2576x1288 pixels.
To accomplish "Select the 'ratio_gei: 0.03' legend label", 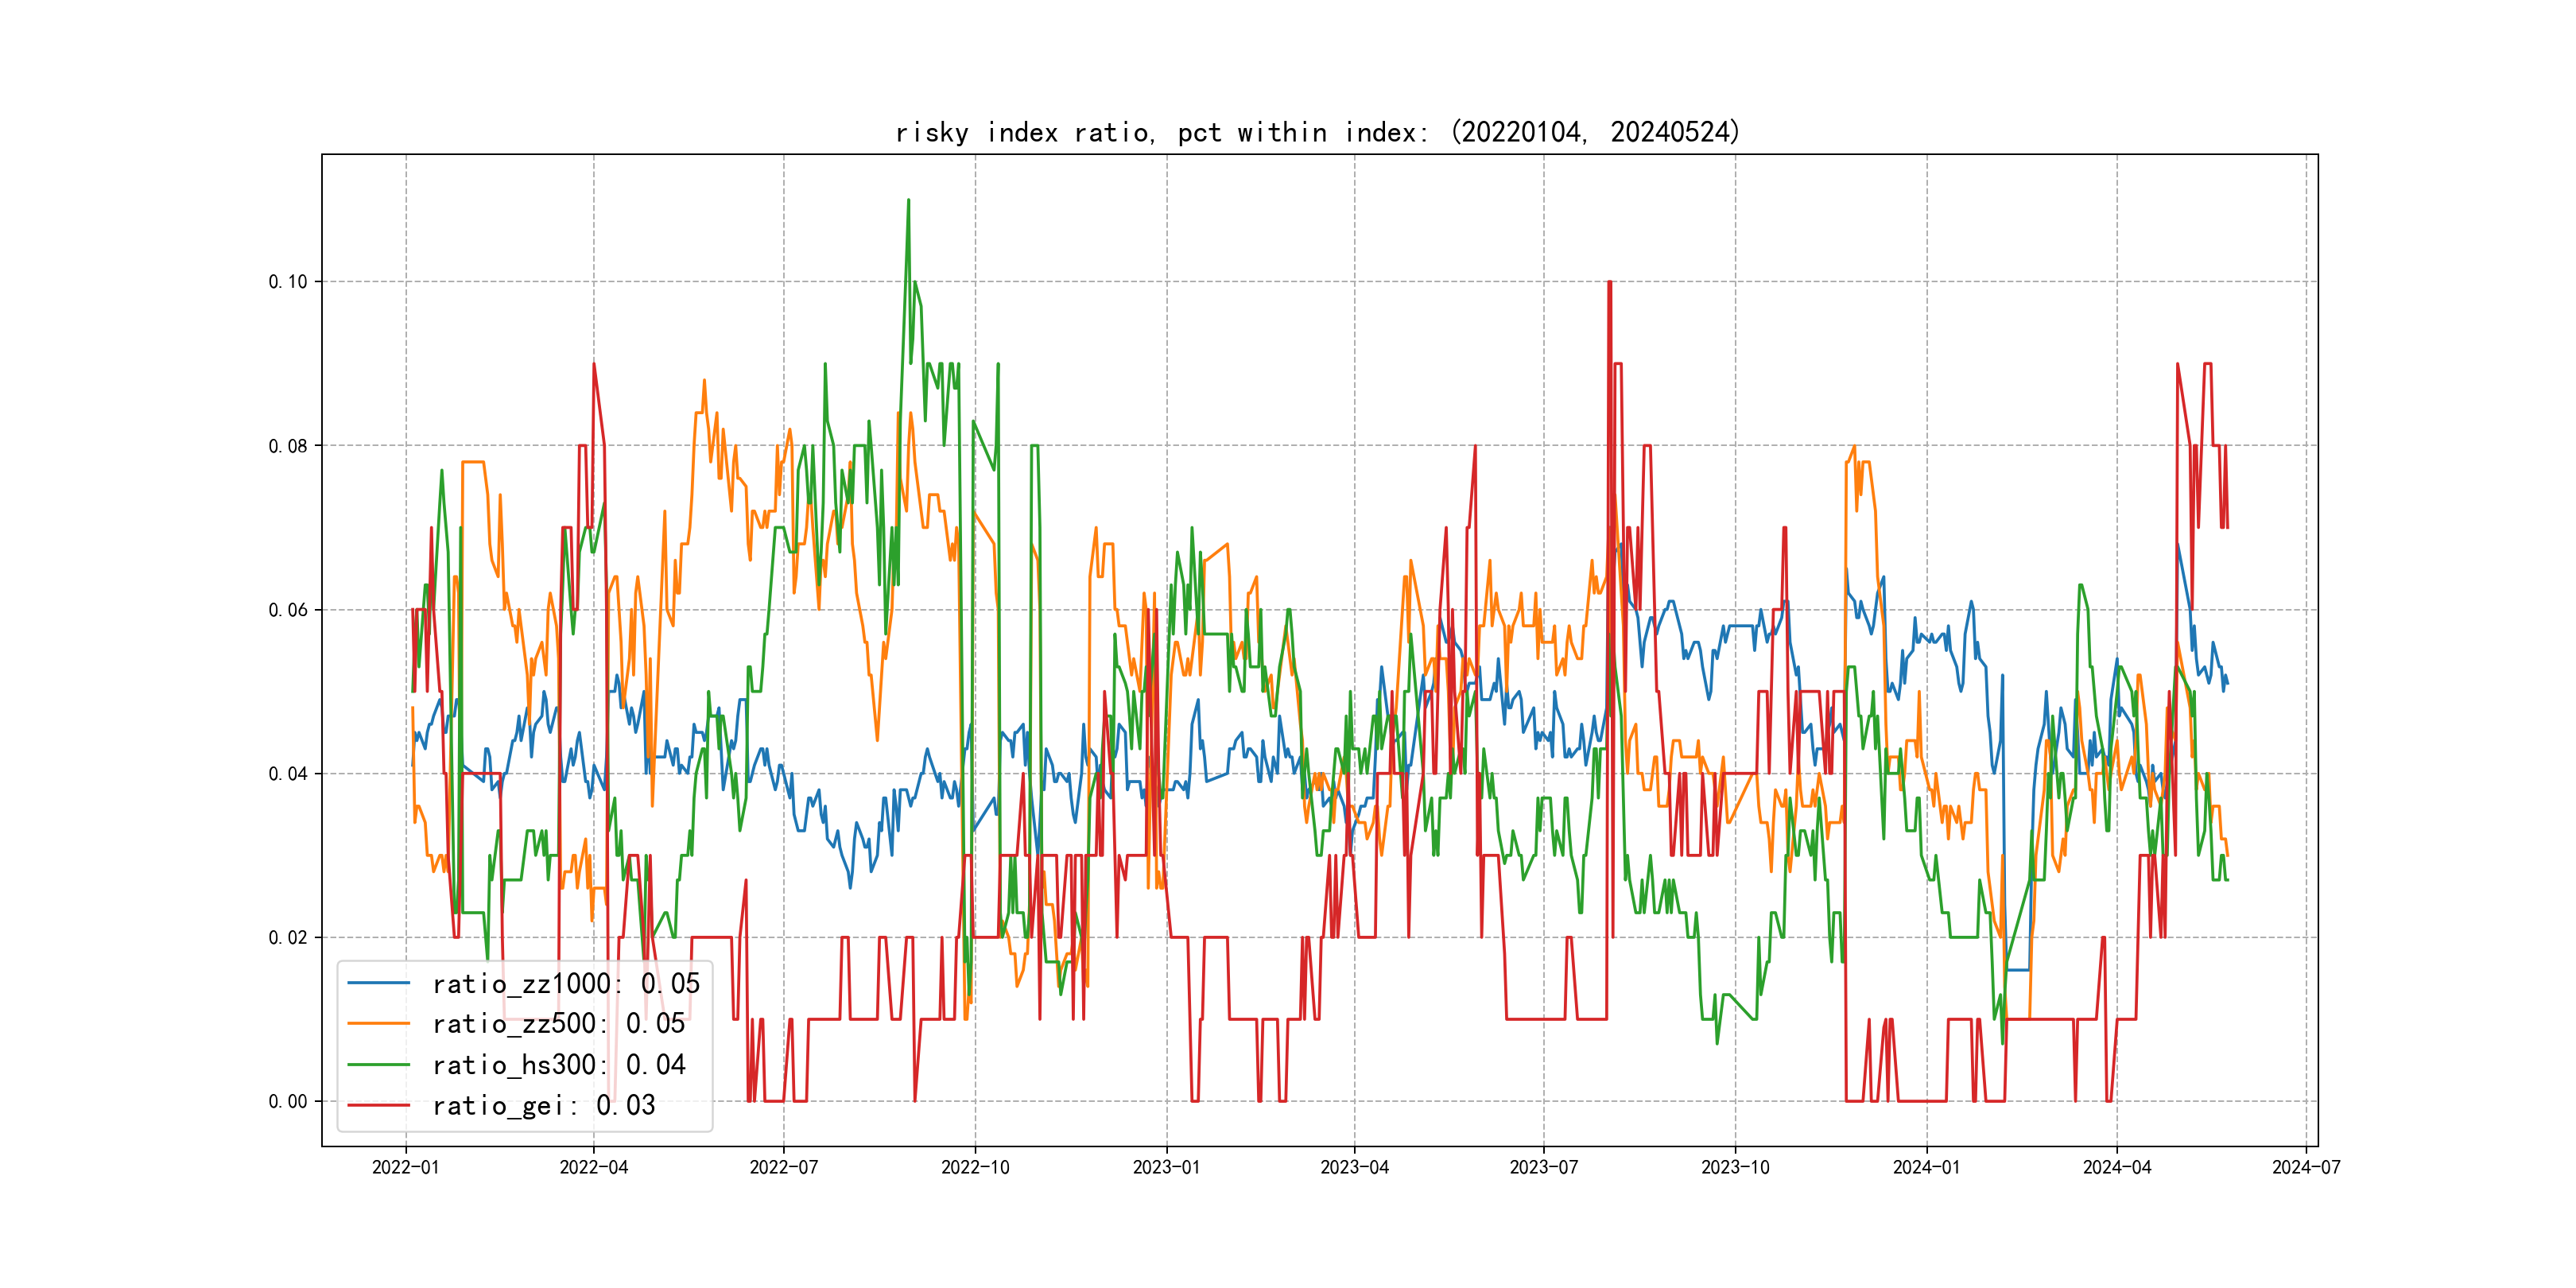I will [543, 1106].
